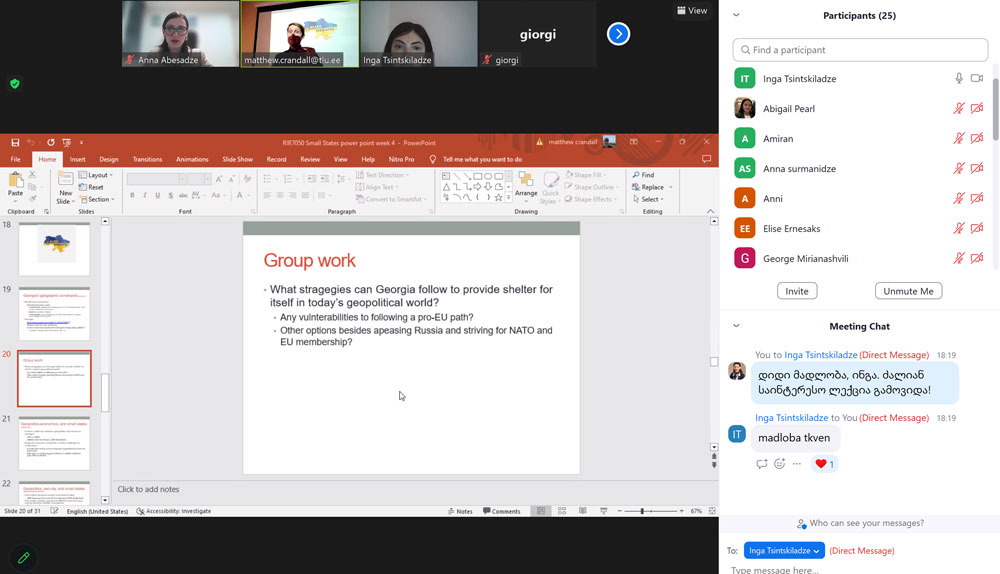Switch to the Slide Show ribbon tab
This screenshot has width=1000, height=574.
(237, 159)
